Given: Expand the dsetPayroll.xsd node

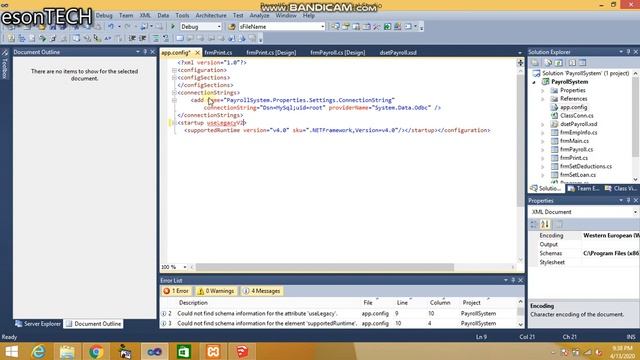Looking at the screenshot, I should (543, 124).
